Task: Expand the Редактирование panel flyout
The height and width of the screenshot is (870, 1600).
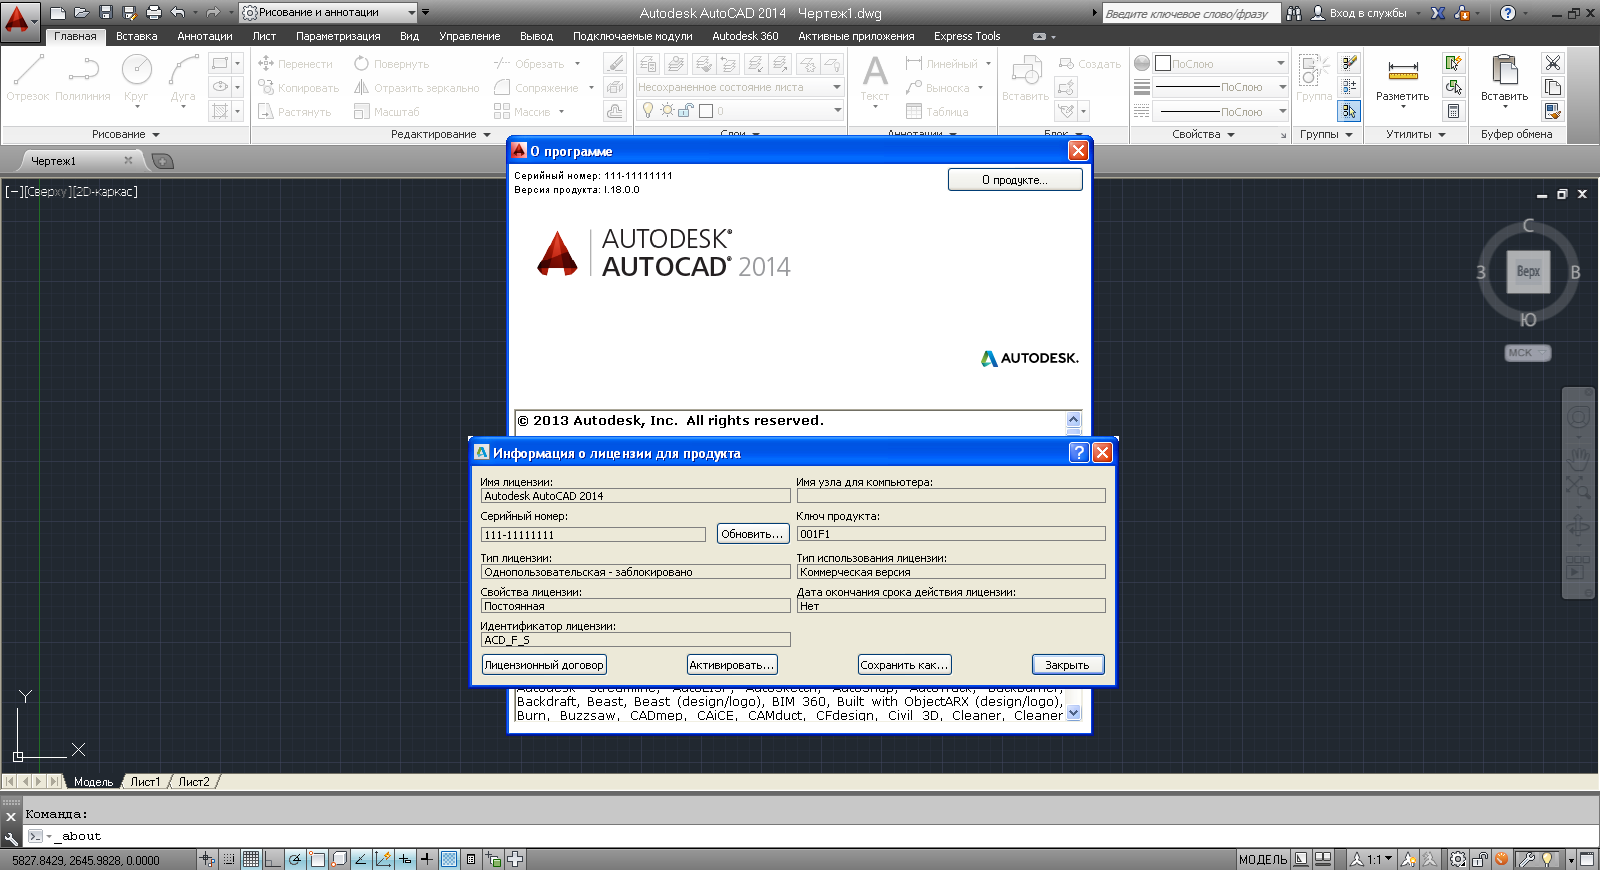Action: tap(441, 134)
